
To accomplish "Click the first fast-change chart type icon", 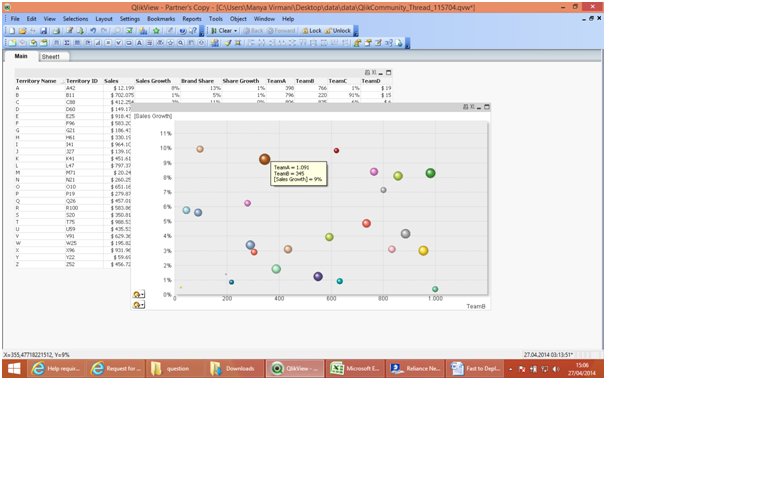I will [x=139, y=294].
